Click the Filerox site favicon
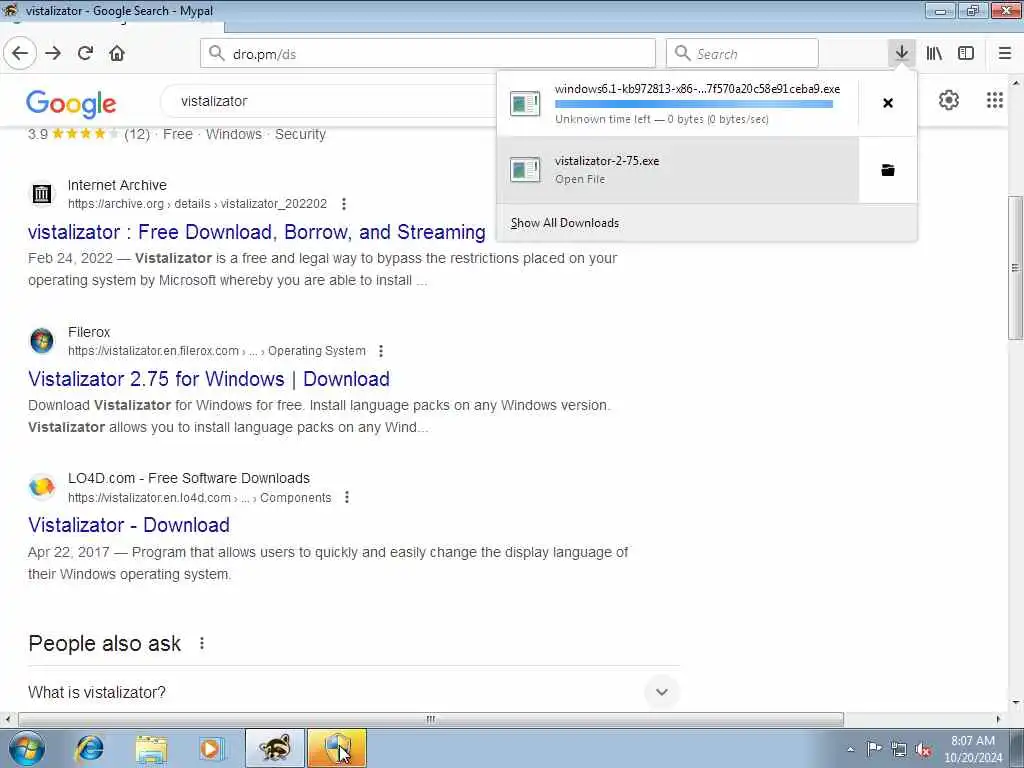This screenshot has height=768, width=1024. pyautogui.click(x=42, y=341)
